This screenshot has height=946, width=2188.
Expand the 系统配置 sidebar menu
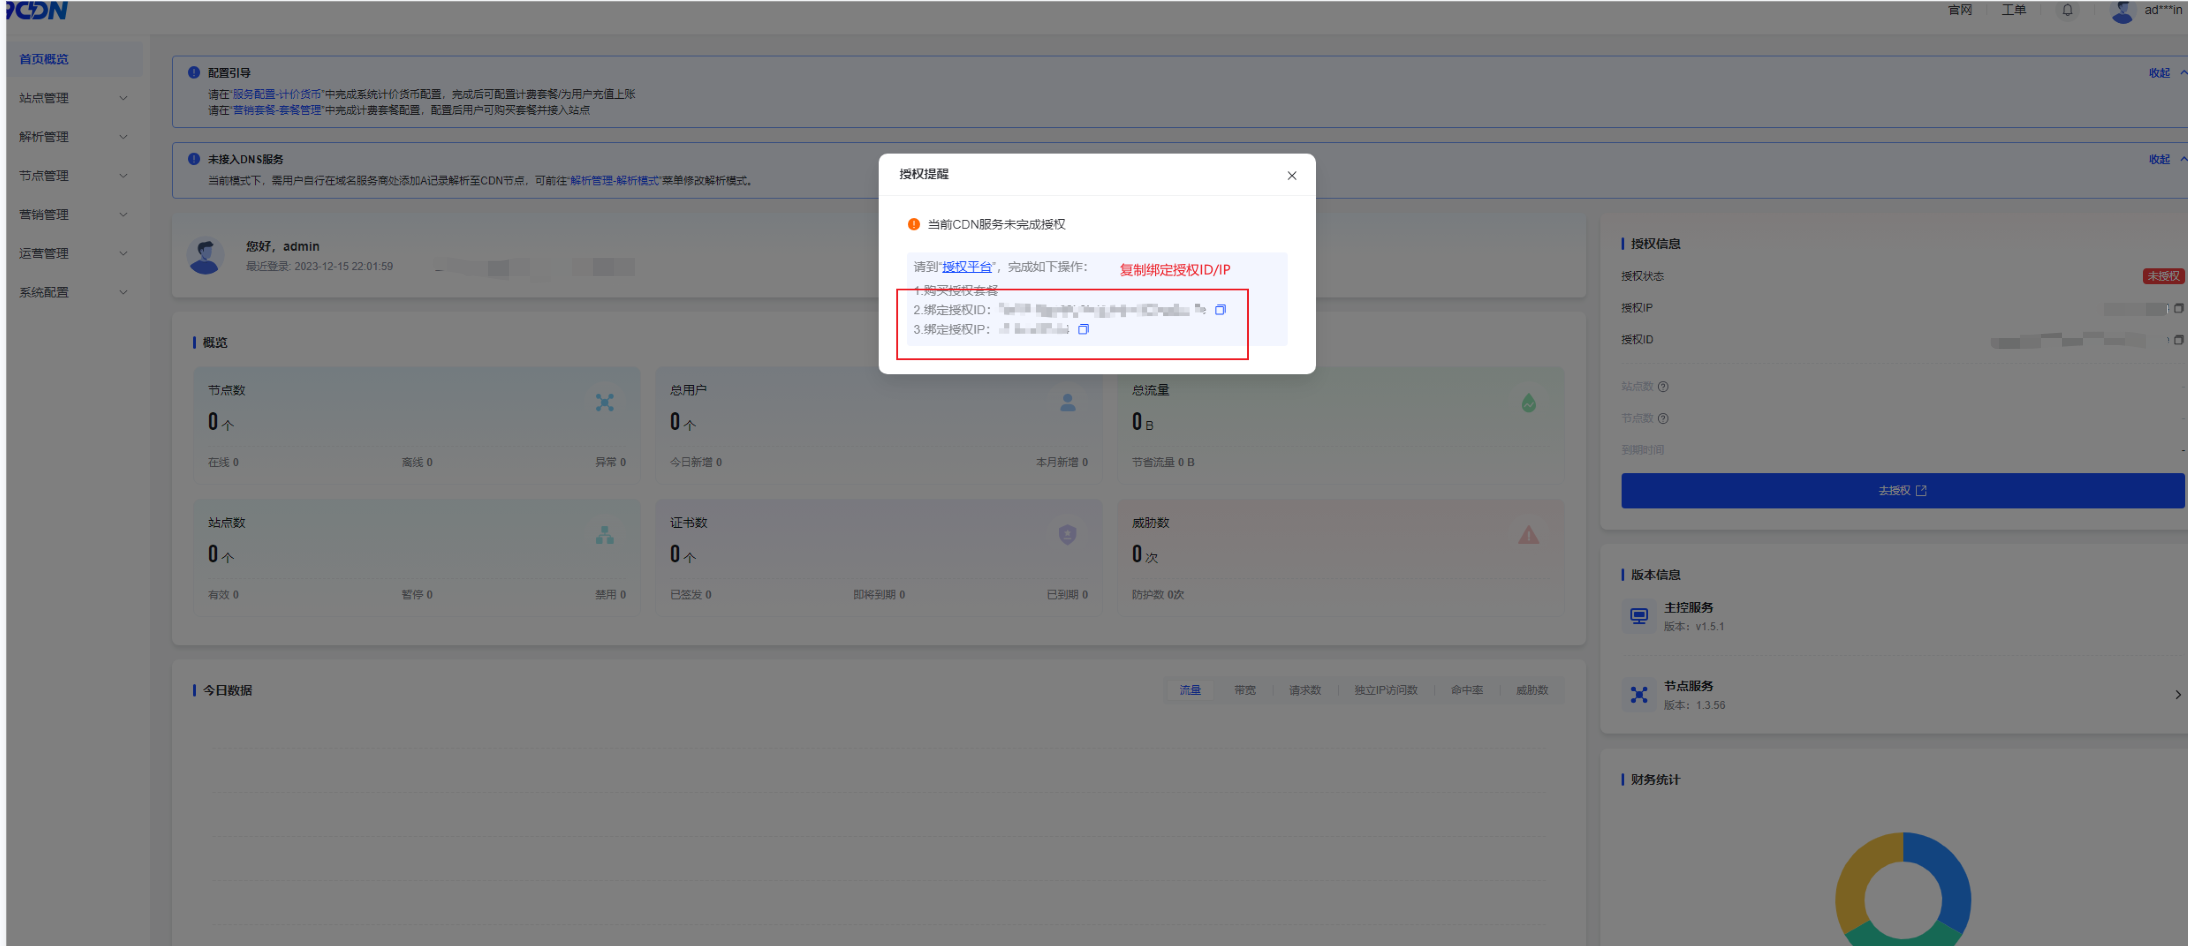click(x=73, y=293)
